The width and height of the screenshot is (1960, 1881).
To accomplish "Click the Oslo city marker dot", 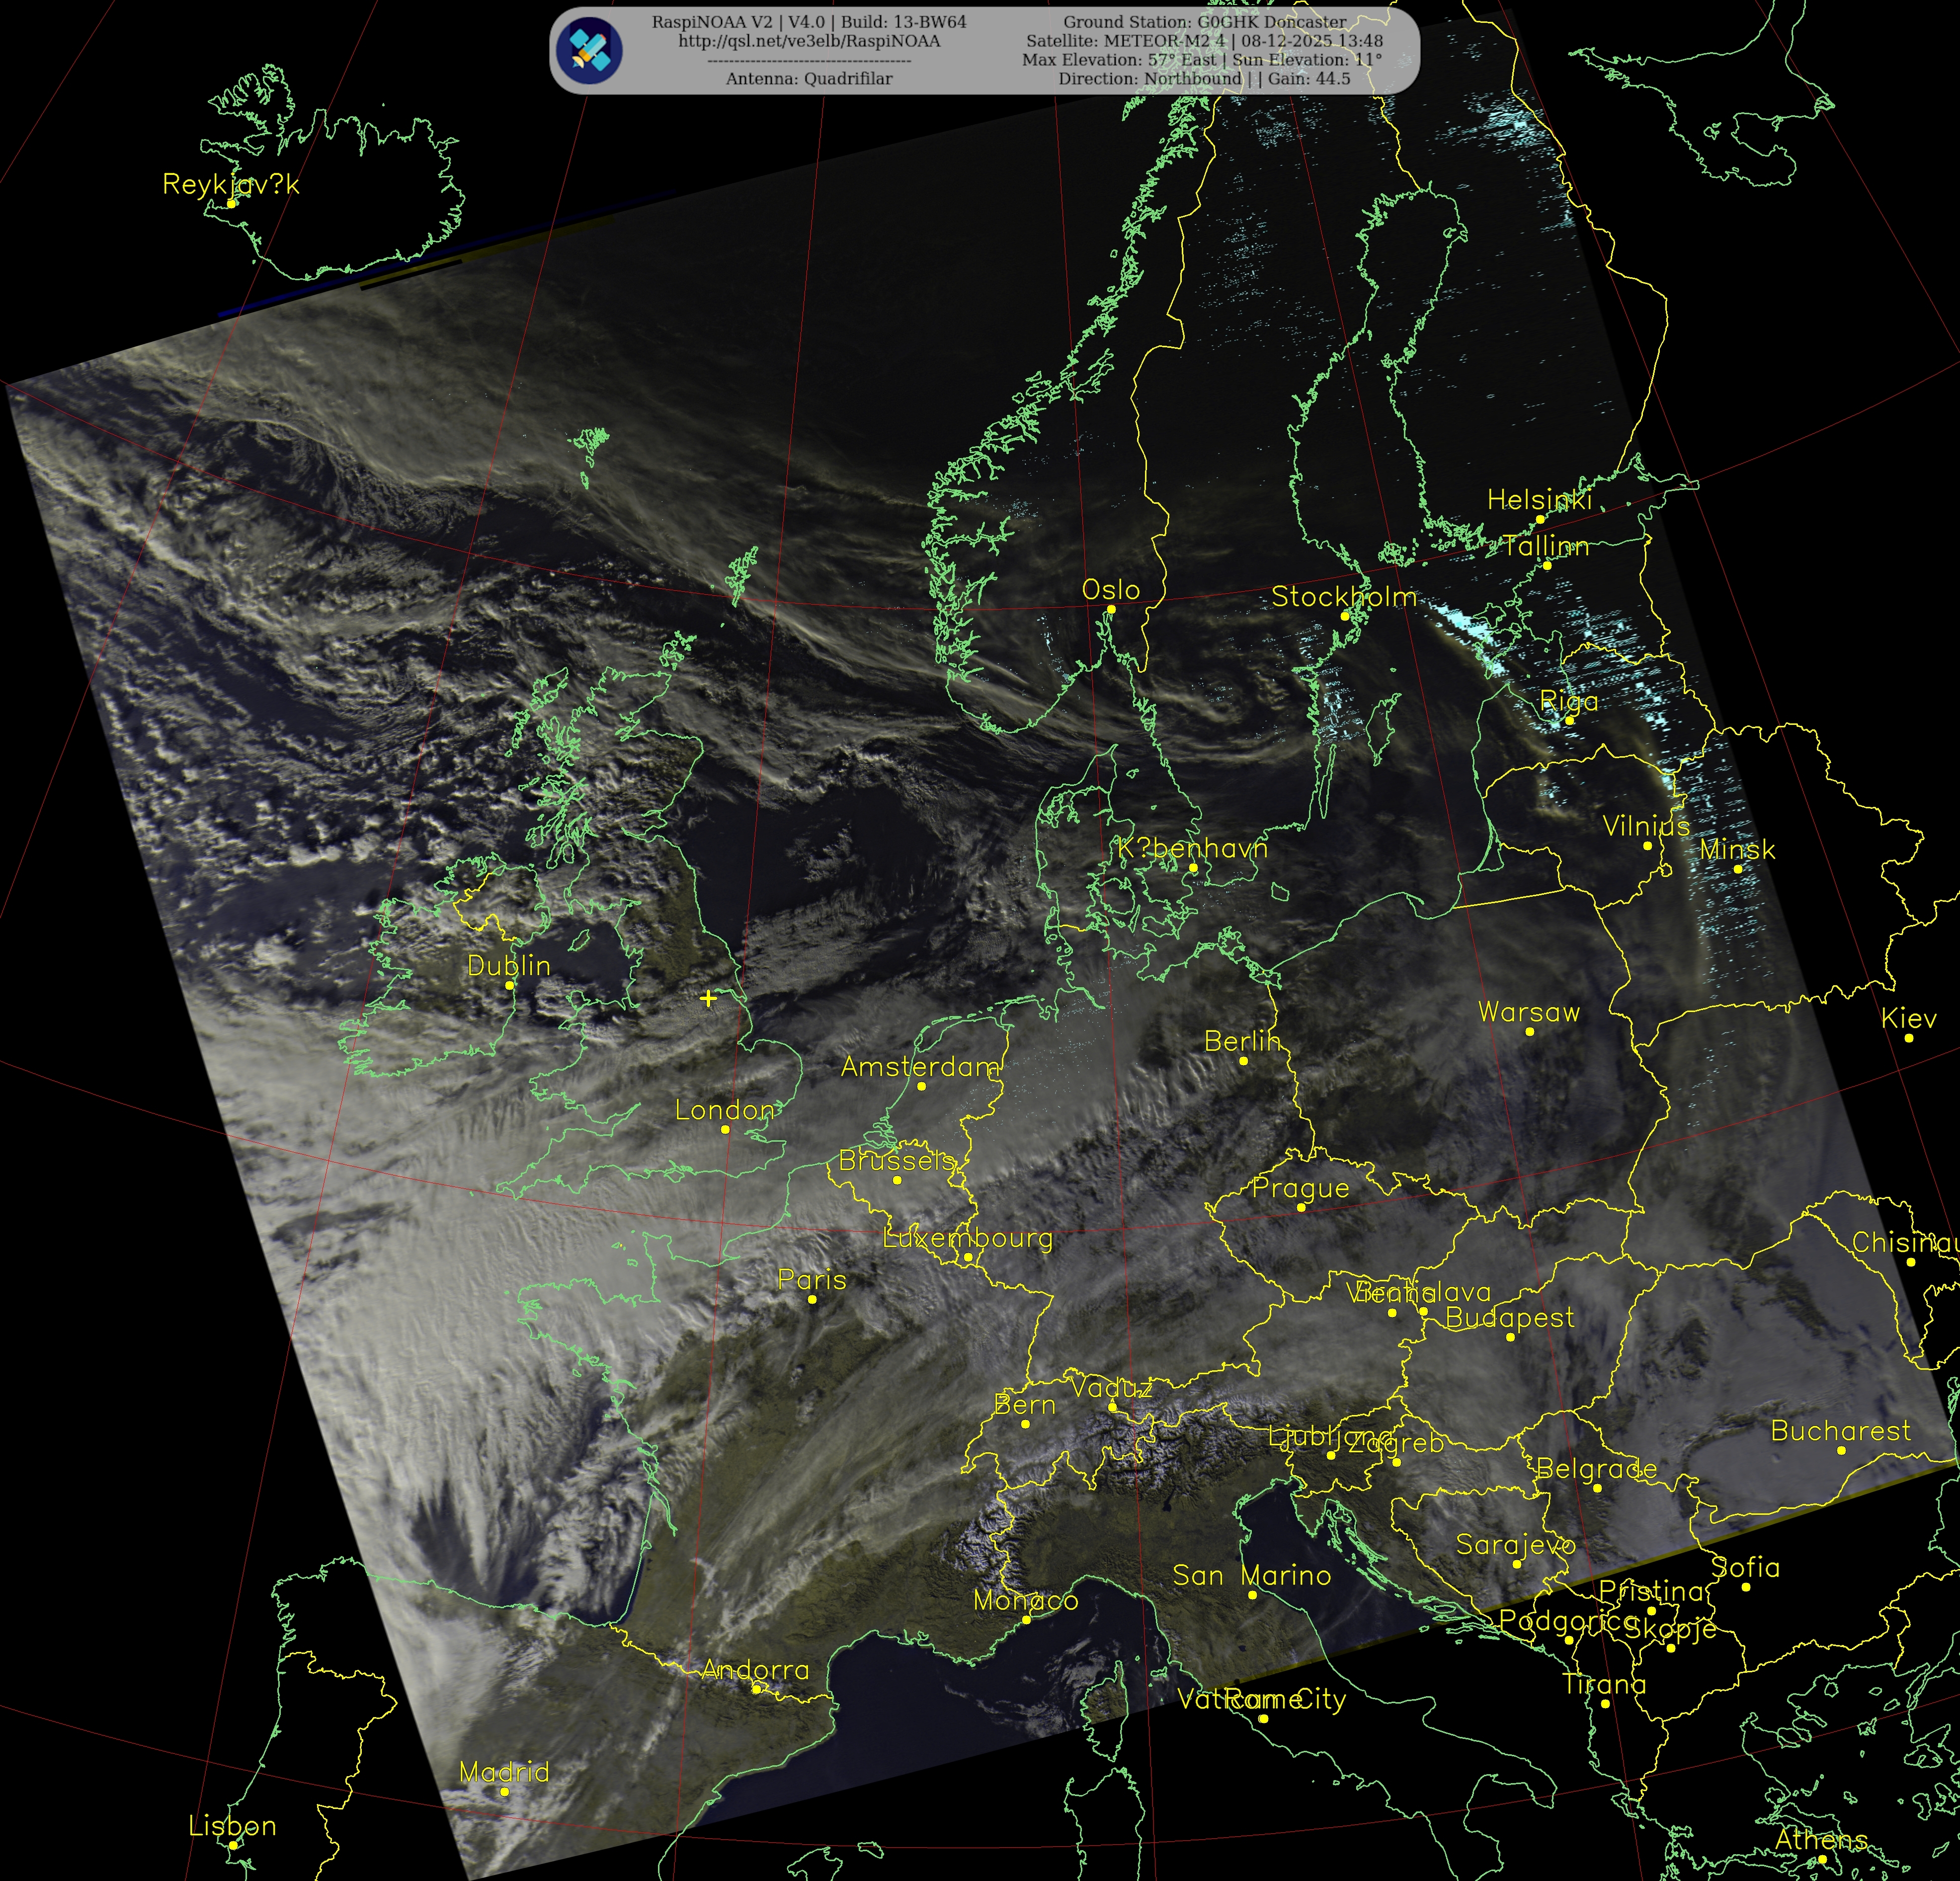I will click(1111, 609).
